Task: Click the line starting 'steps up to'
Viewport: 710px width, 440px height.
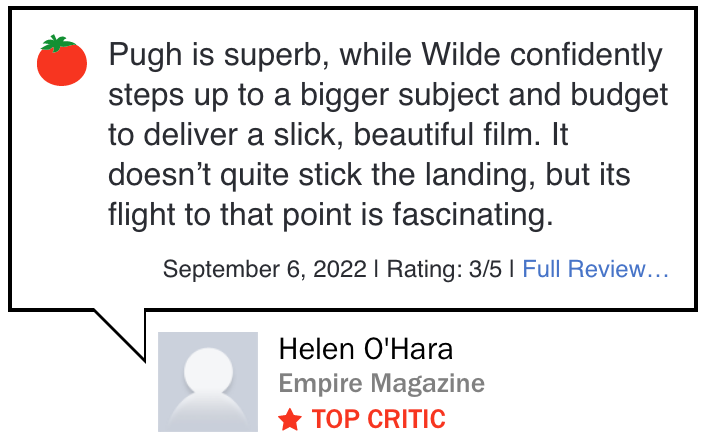Action: click(x=388, y=96)
